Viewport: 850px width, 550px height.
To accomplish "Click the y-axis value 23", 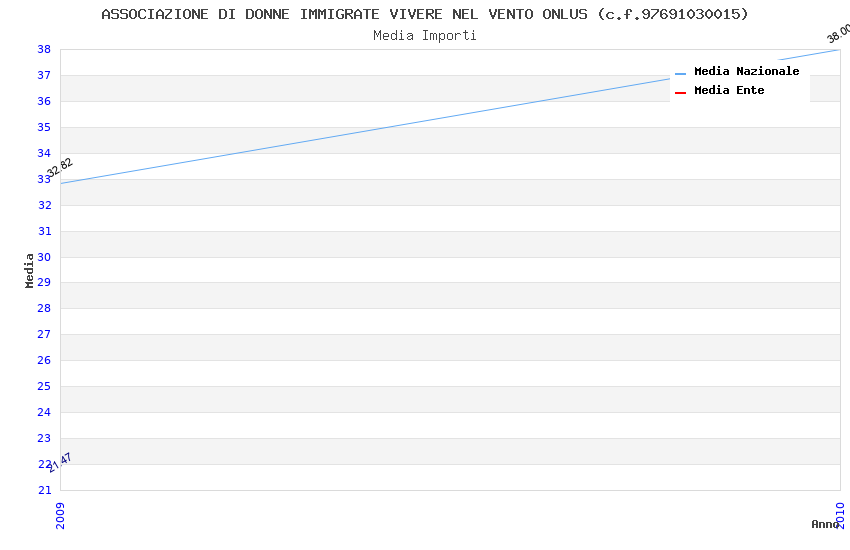I will pyautogui.click(x=44, y=438).
